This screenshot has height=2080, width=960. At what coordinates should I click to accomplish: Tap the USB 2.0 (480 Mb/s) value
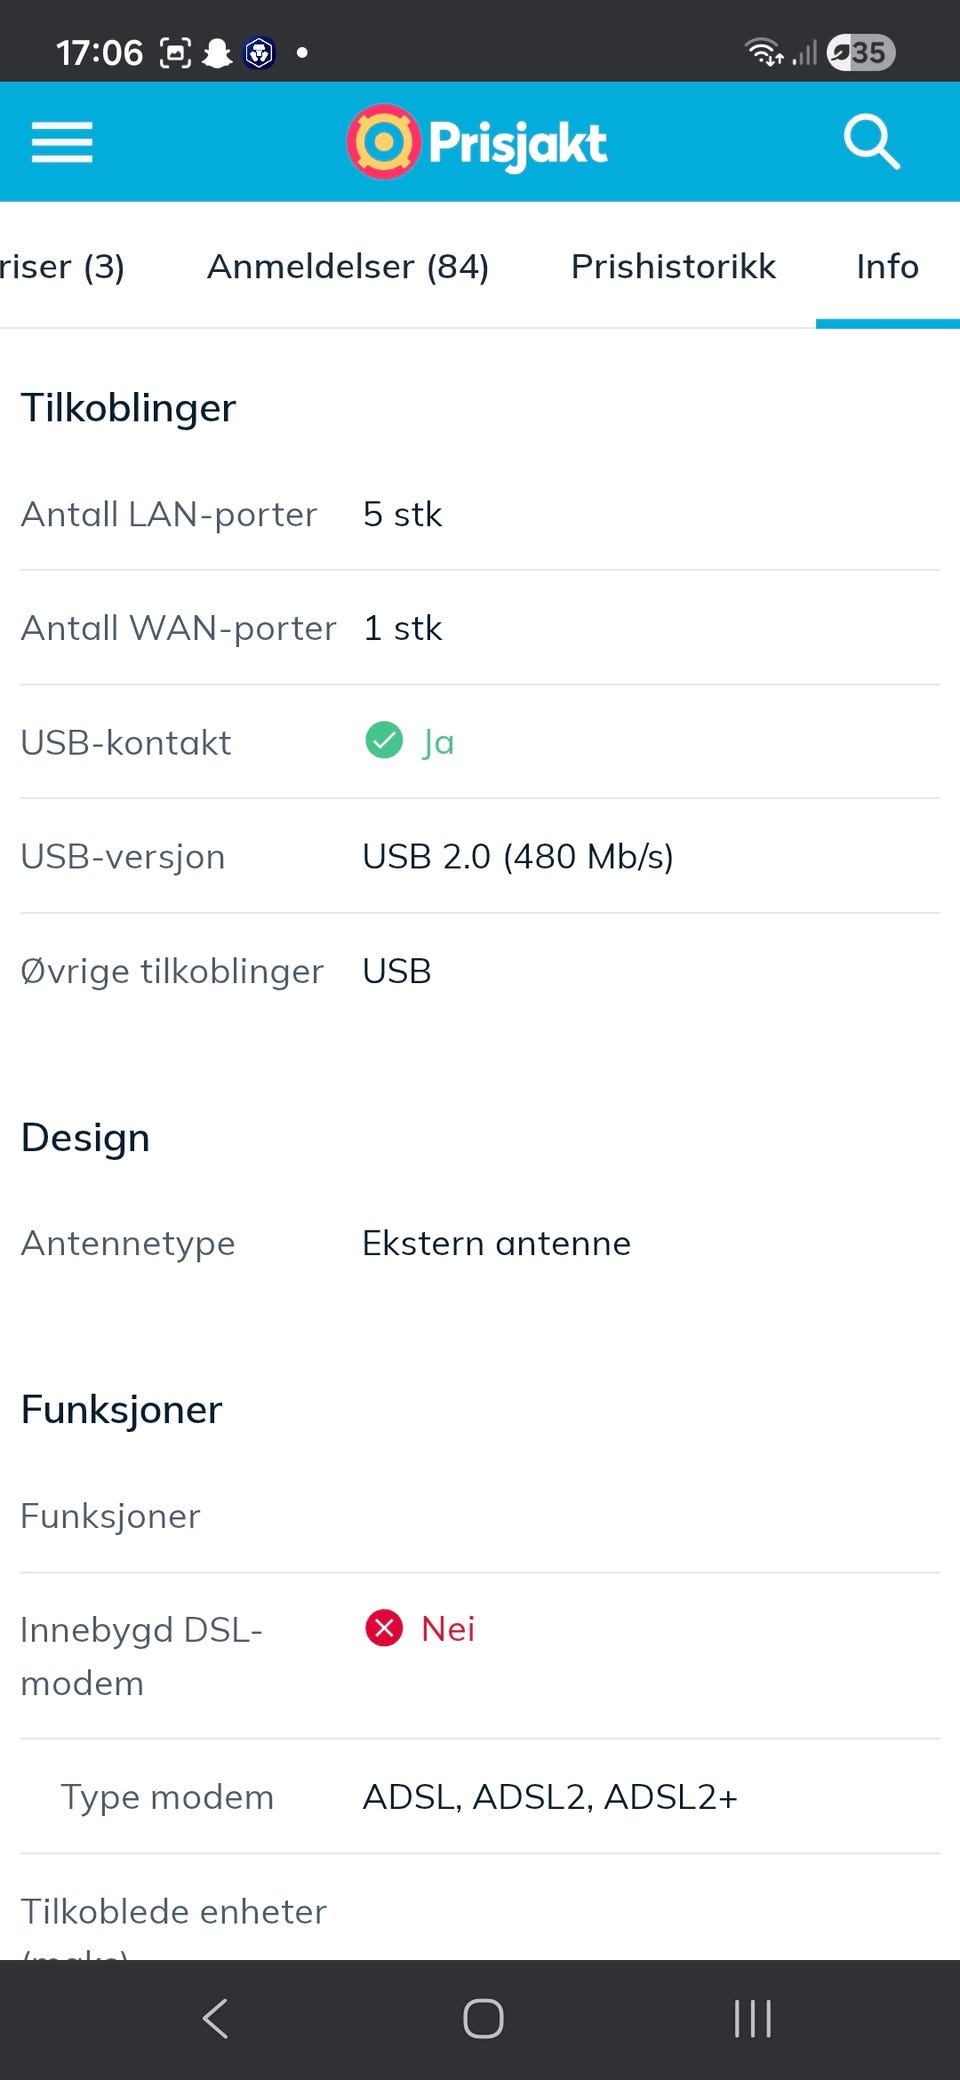[518, 856]
